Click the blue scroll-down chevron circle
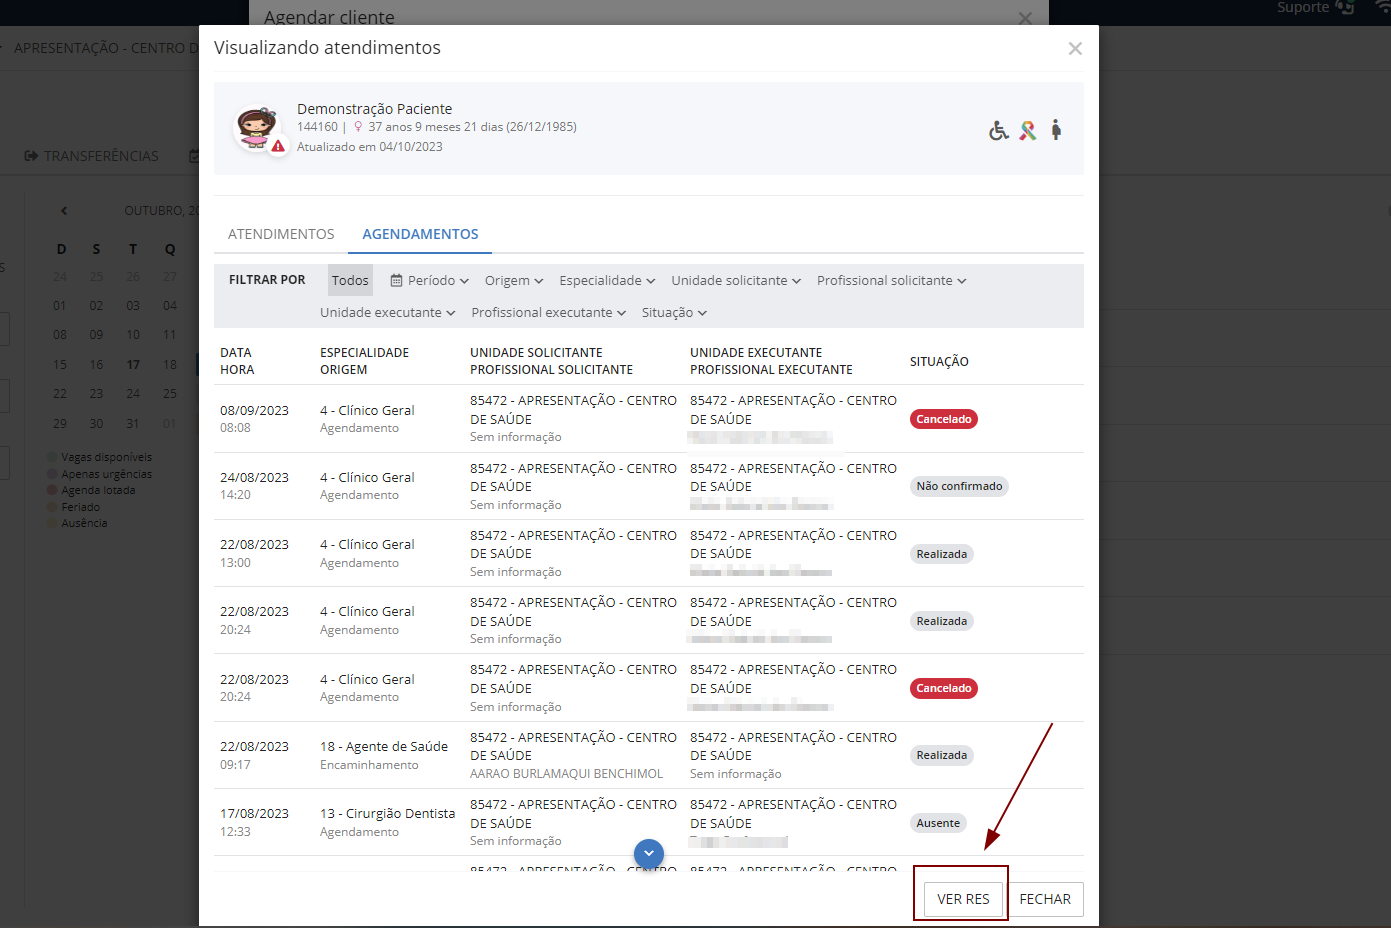This screenshot has height=928, width=1391. pos(649,854)
